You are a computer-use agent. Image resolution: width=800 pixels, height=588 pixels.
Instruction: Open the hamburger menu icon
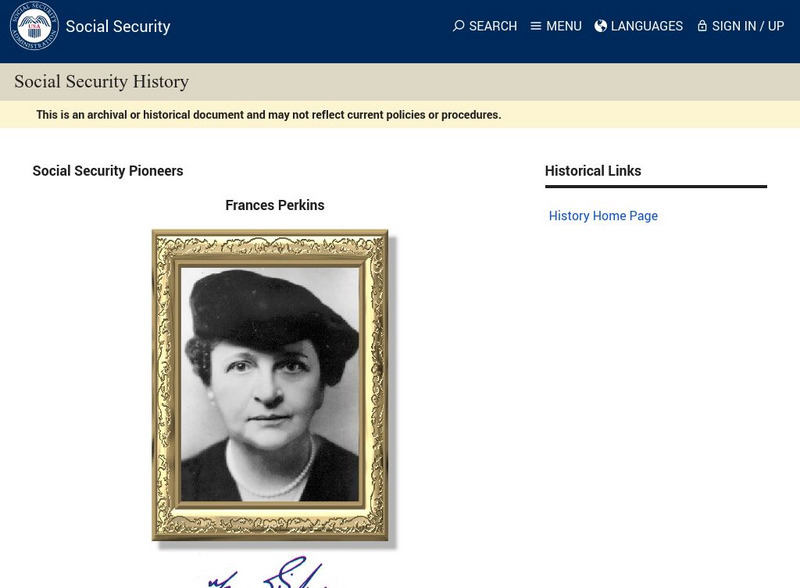tap(536, 26)
